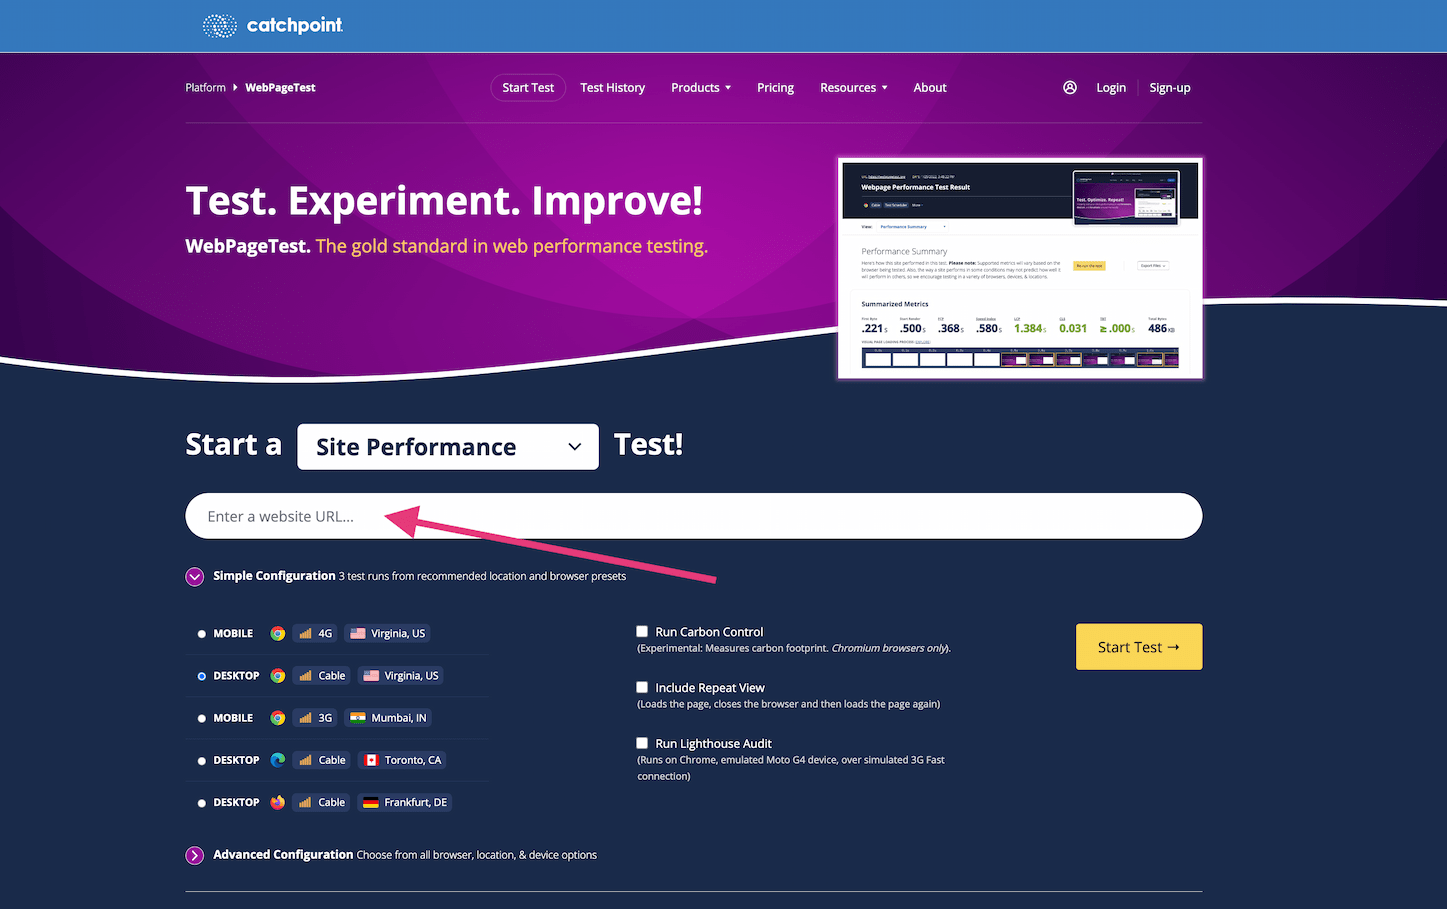Viewport: 1447px width, 909px height.
Task: Click the Mumbai, IN location chip
Action: [388, 718]
